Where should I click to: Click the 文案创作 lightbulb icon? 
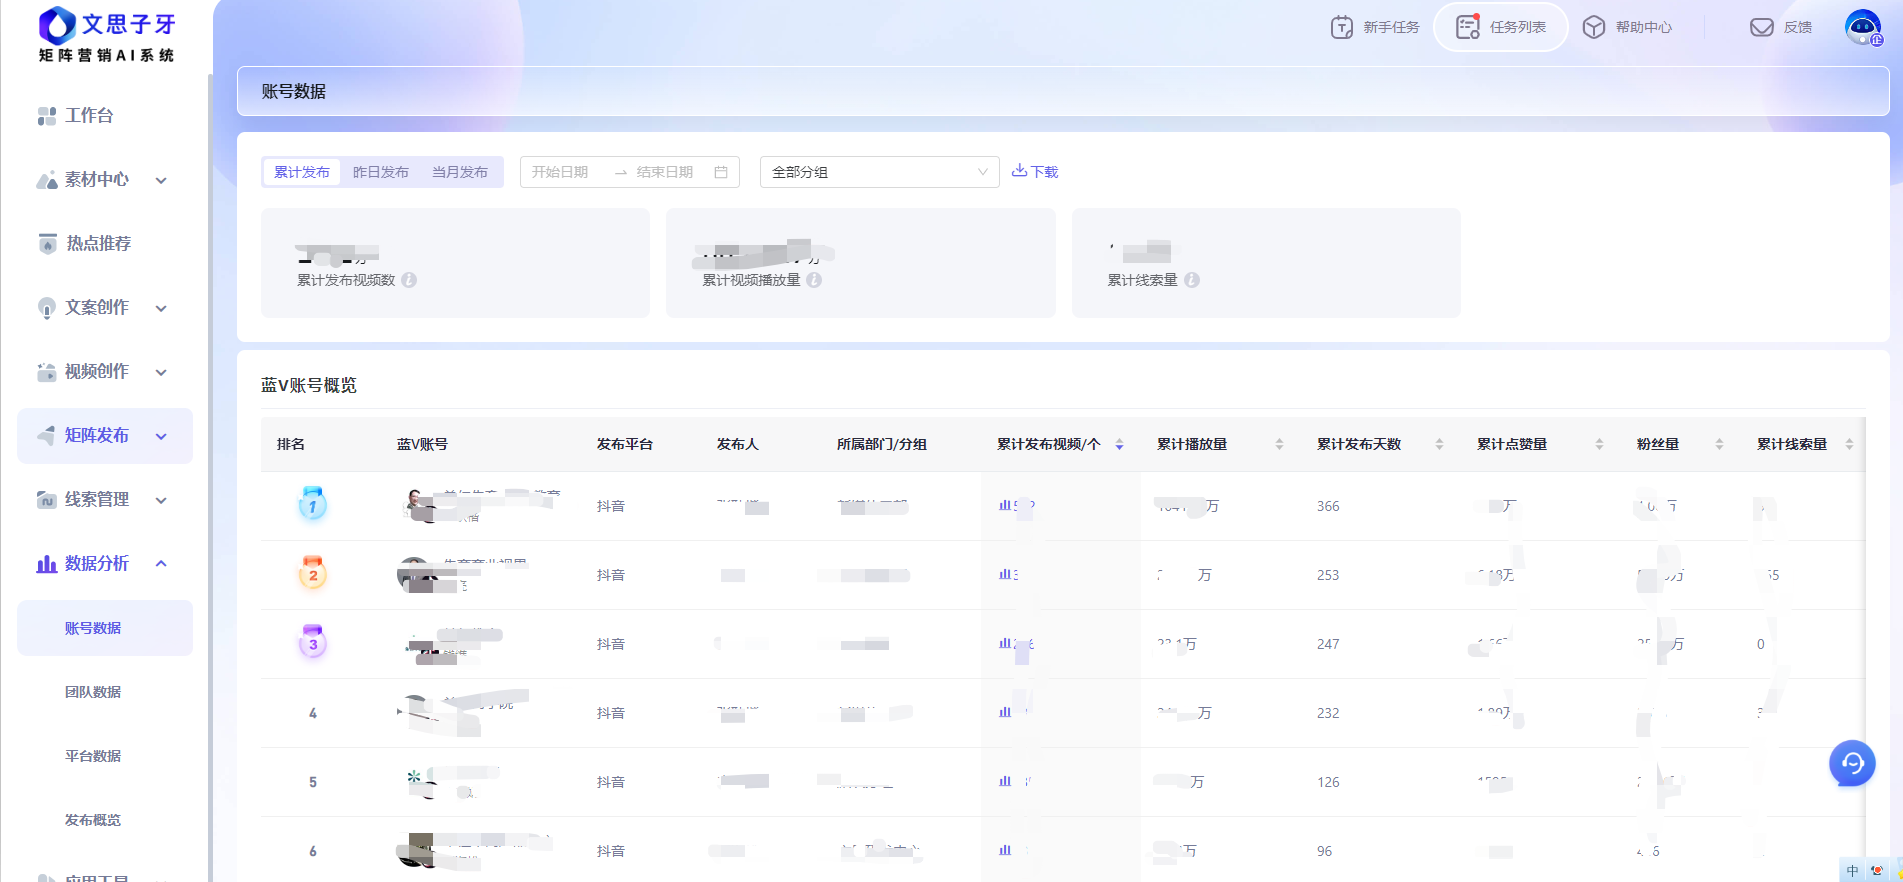tap(47, 308)
